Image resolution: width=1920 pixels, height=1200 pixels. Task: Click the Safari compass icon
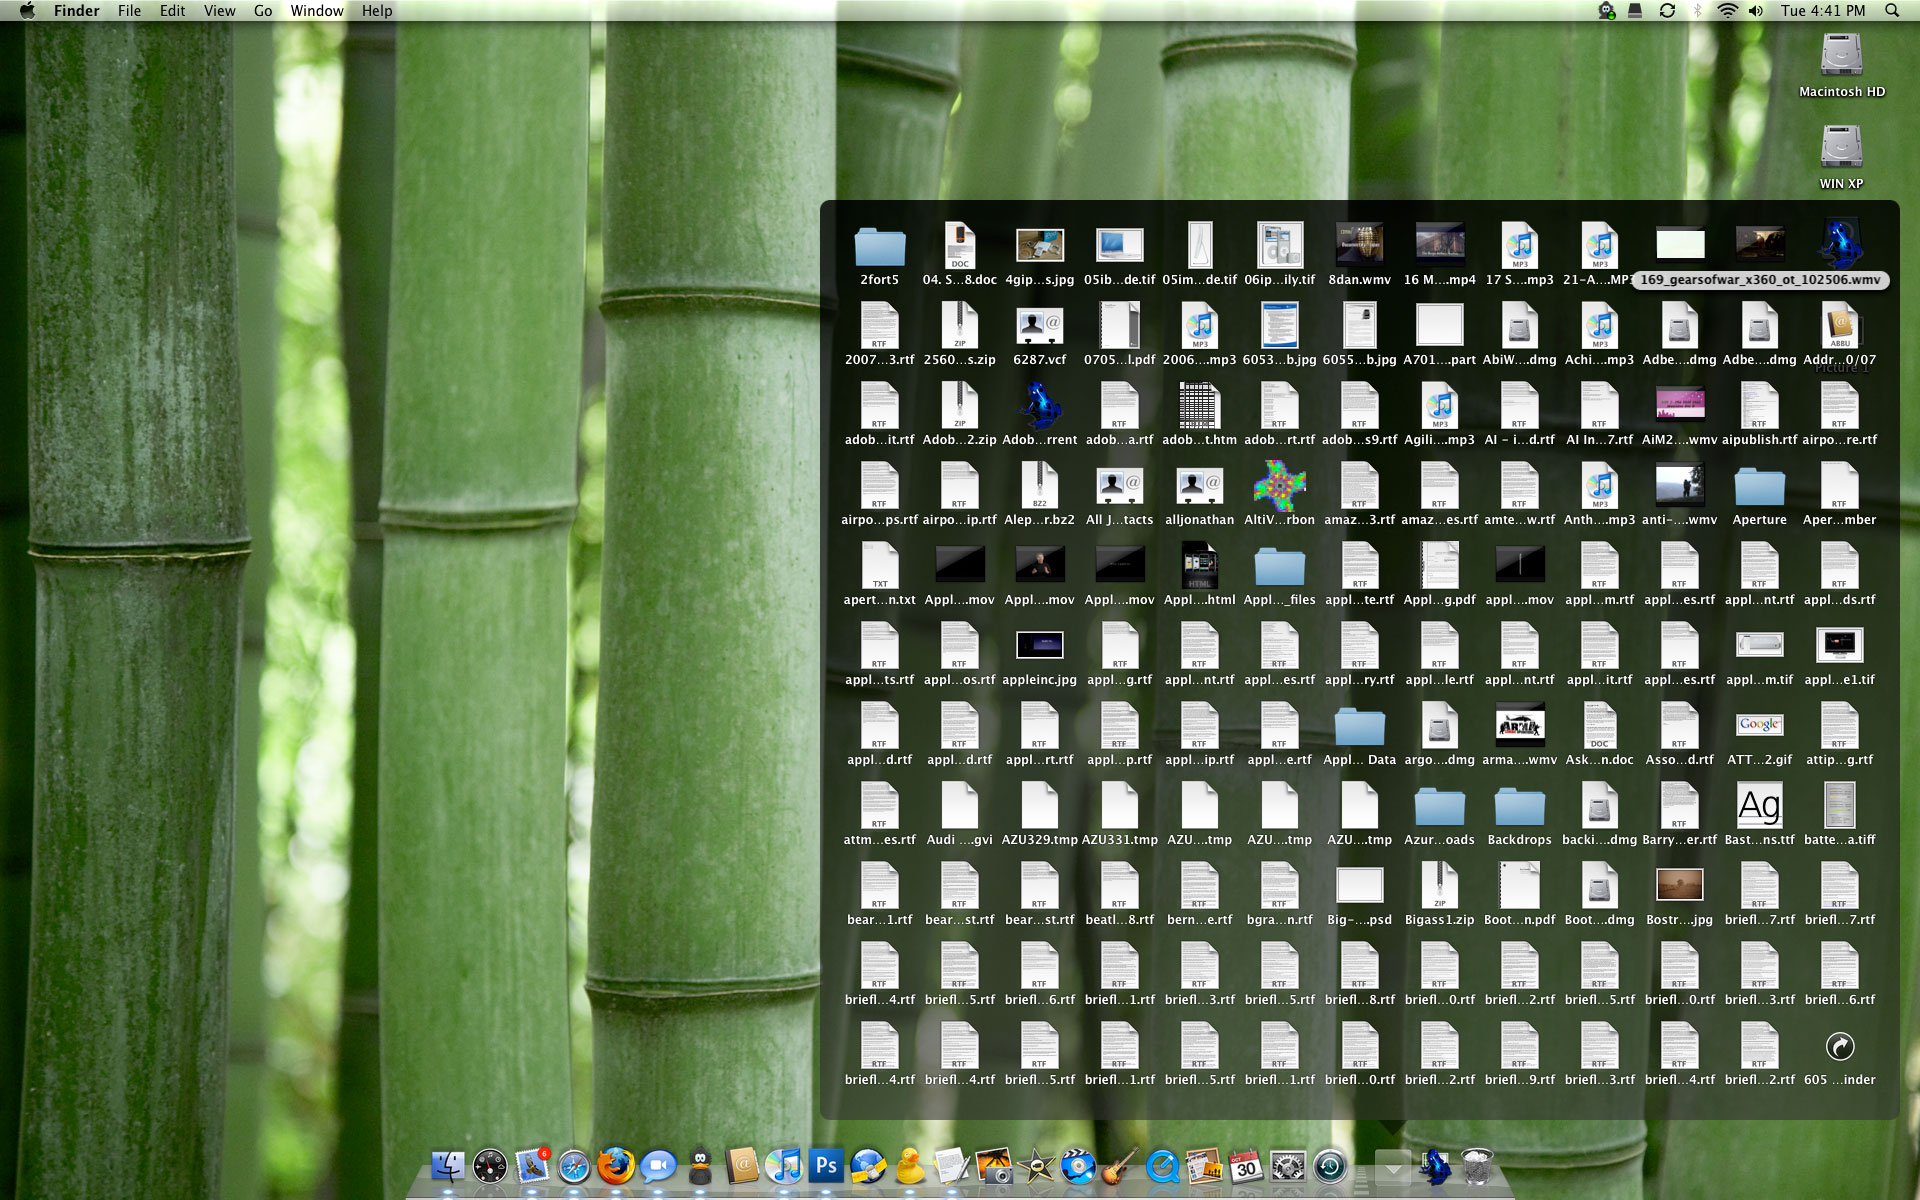[x=574, y=1166]
